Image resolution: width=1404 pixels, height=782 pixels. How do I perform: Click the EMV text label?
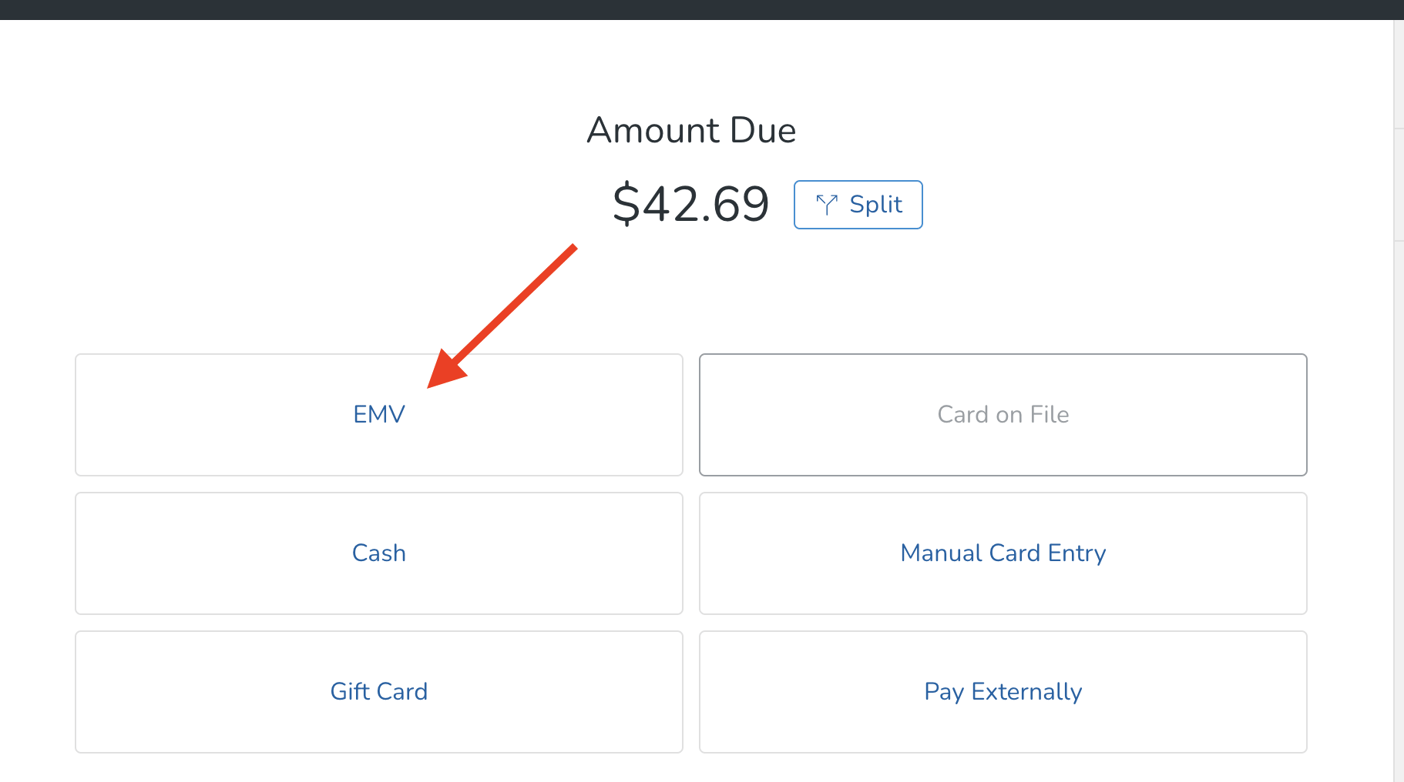(x=378, y=414)
